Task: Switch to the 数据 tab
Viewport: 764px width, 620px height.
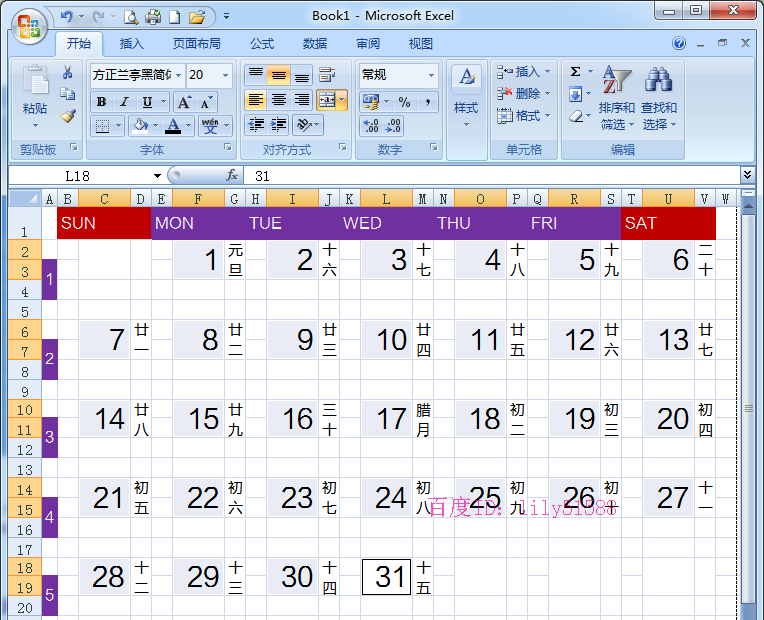Action: [x=315, y=44]
